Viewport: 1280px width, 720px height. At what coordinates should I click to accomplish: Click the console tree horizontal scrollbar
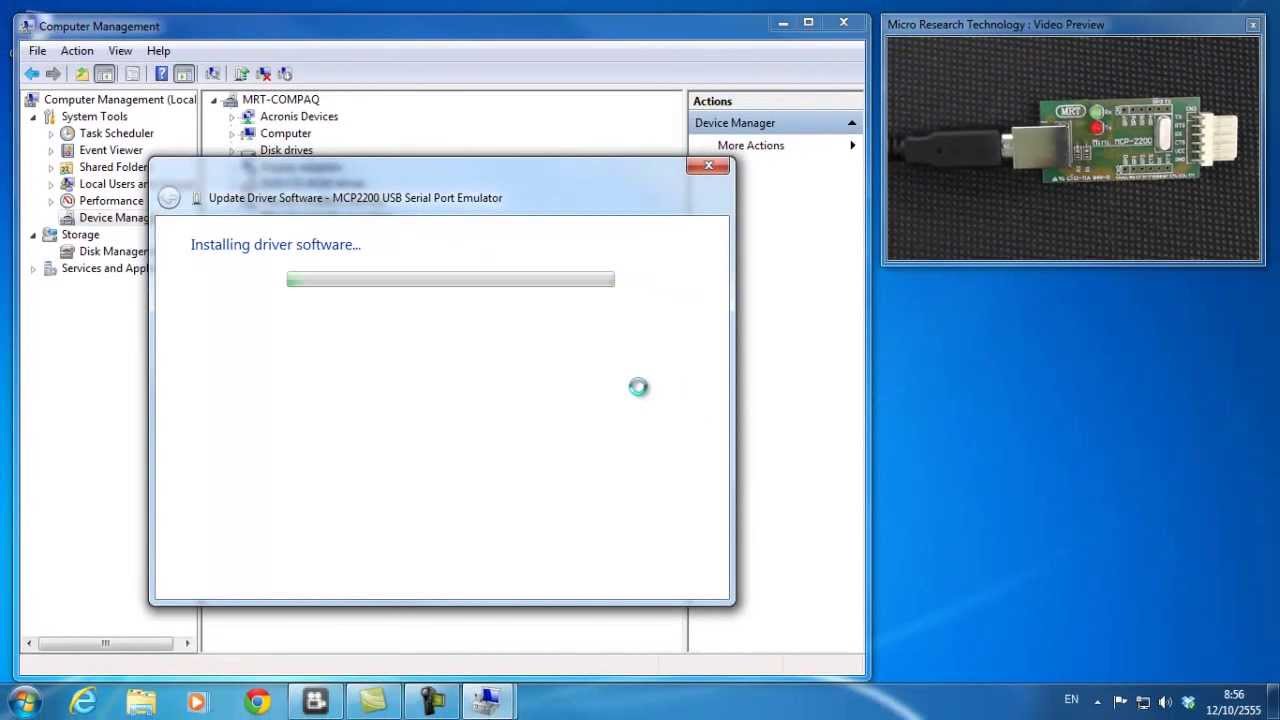108,643
